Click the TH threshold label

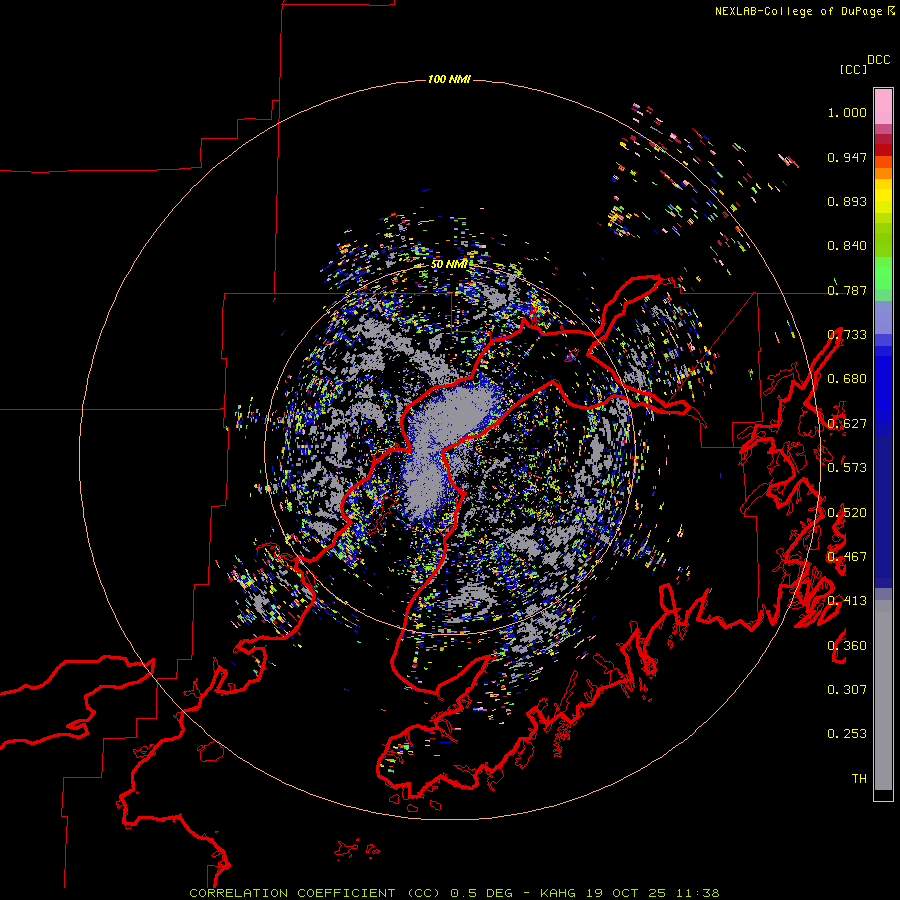coord(859,779)
